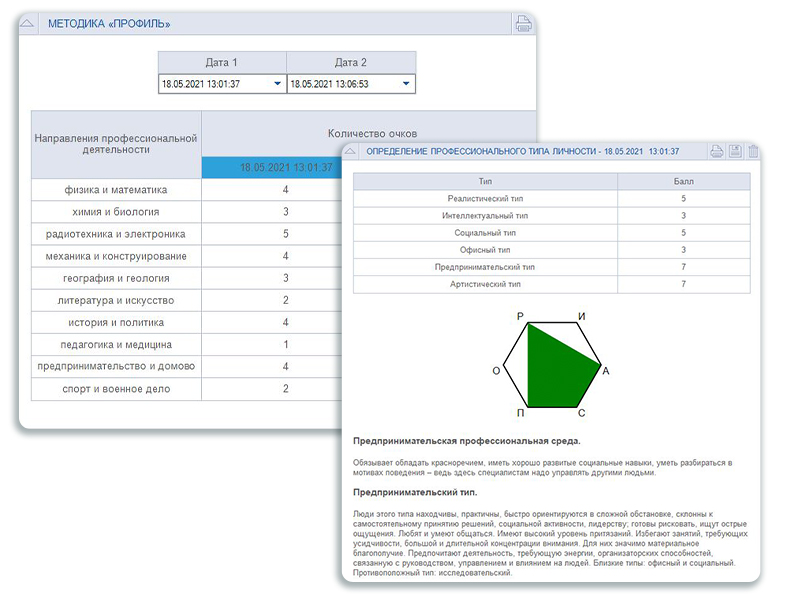Collapse the personality type panel

pos(352,151)
